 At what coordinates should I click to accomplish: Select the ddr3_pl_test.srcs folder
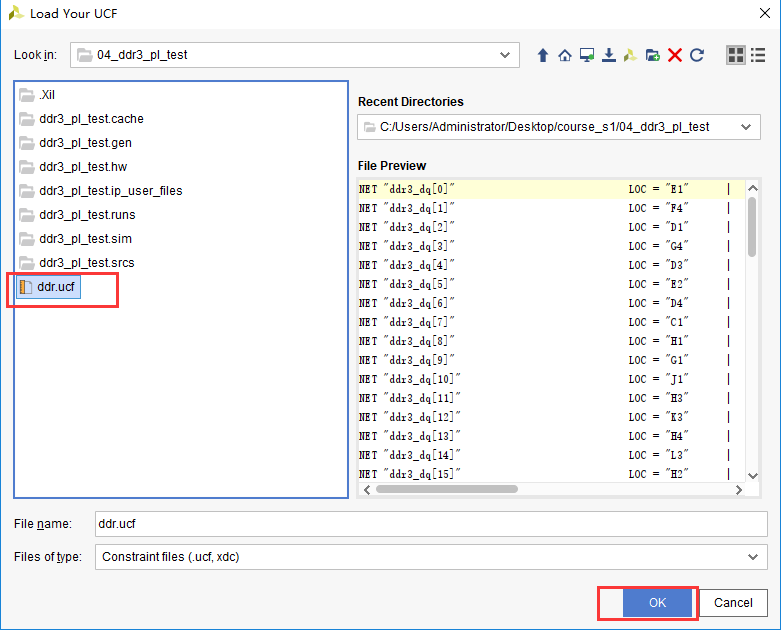(77, 262)
